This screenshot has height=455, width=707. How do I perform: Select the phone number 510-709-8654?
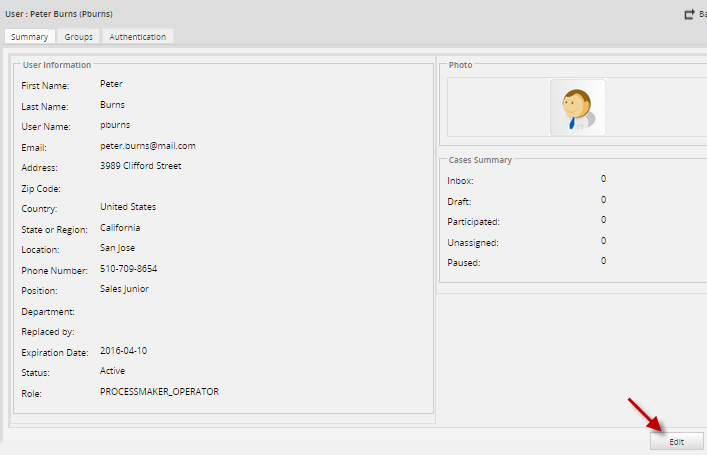click(x=128, y=269)
